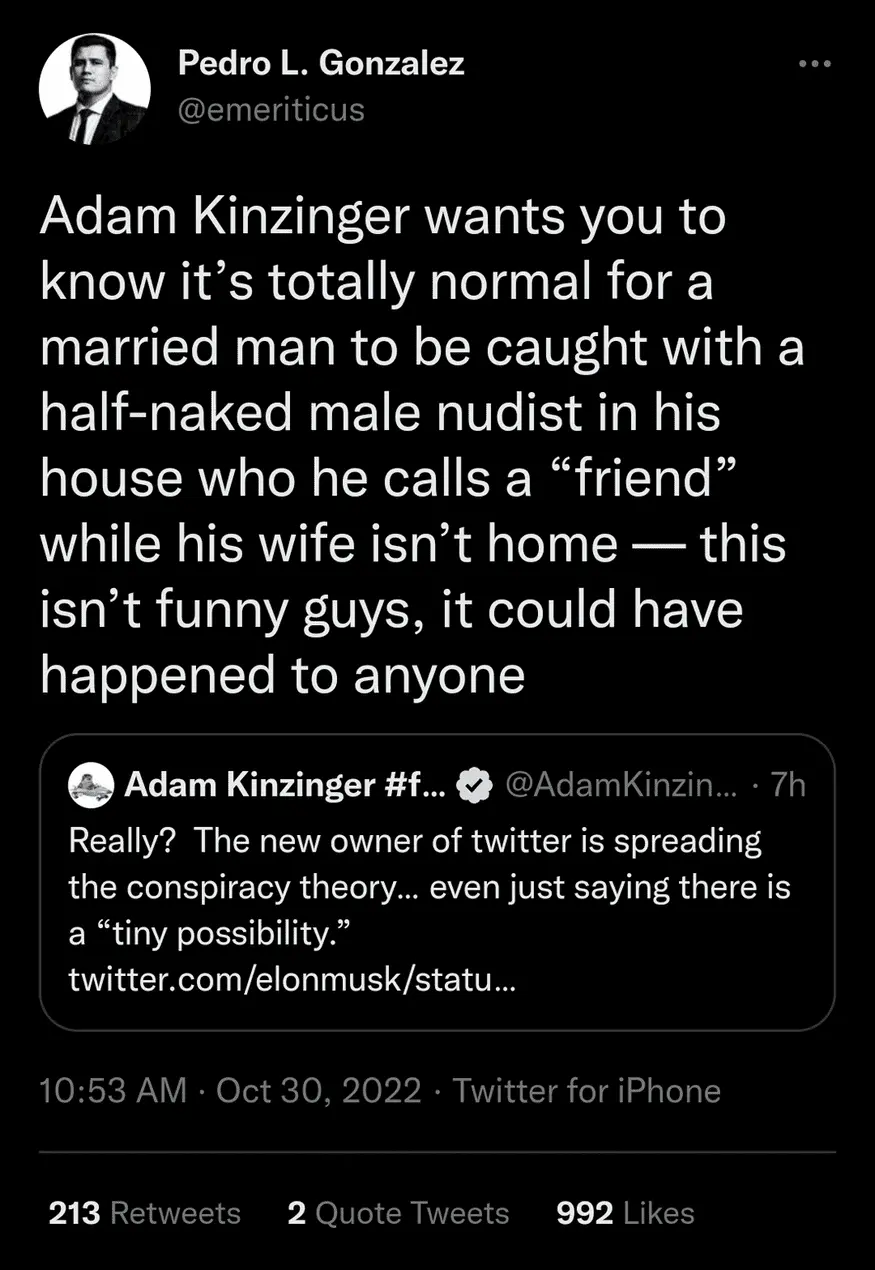875x1270 pixels.
Task: Open the more options three-dot menu
Action: [814, 63]
